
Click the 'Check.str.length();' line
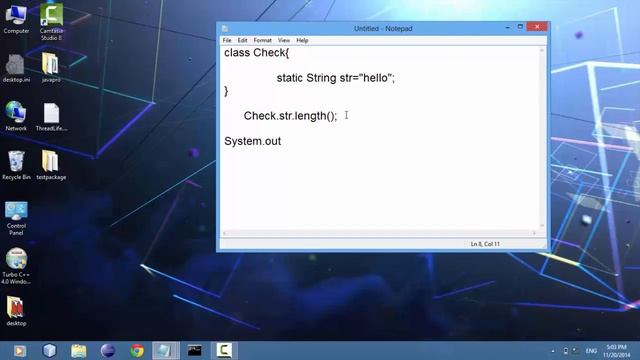coord(290,116)
